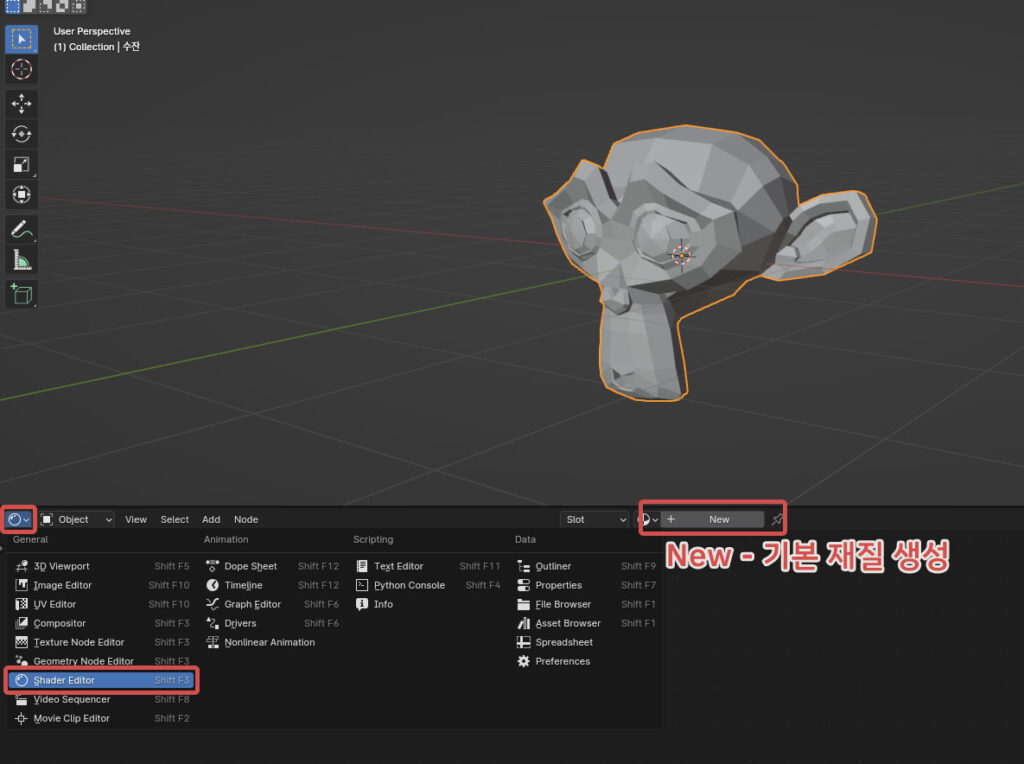The height and width of the screenshot is (764, 1024).
Task: Choose the Measure tool
Action: (21, 260)
